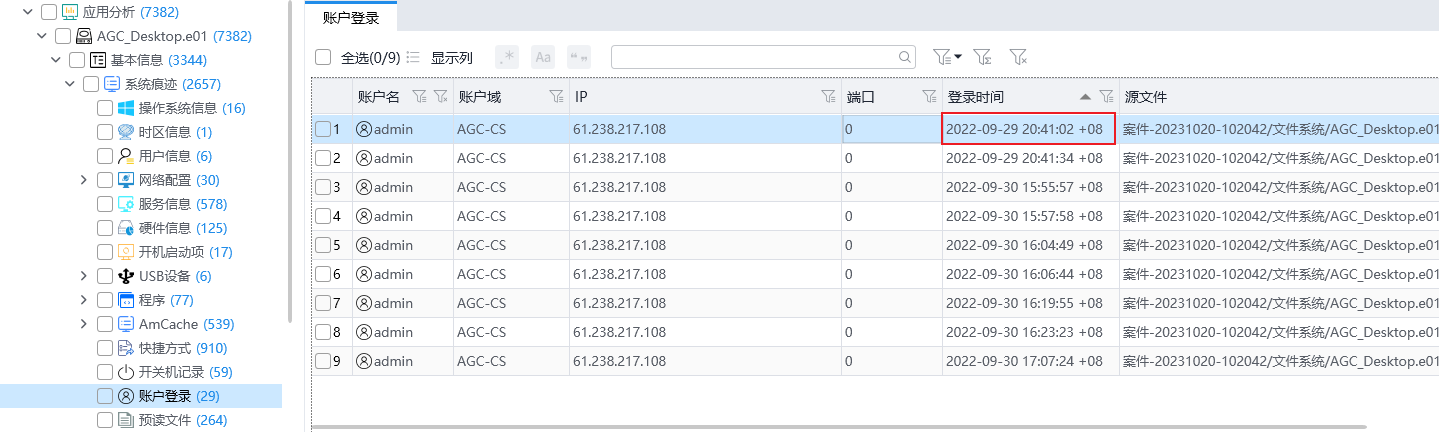Check the 全选 select-all checkbox

(x=323, y=58)
